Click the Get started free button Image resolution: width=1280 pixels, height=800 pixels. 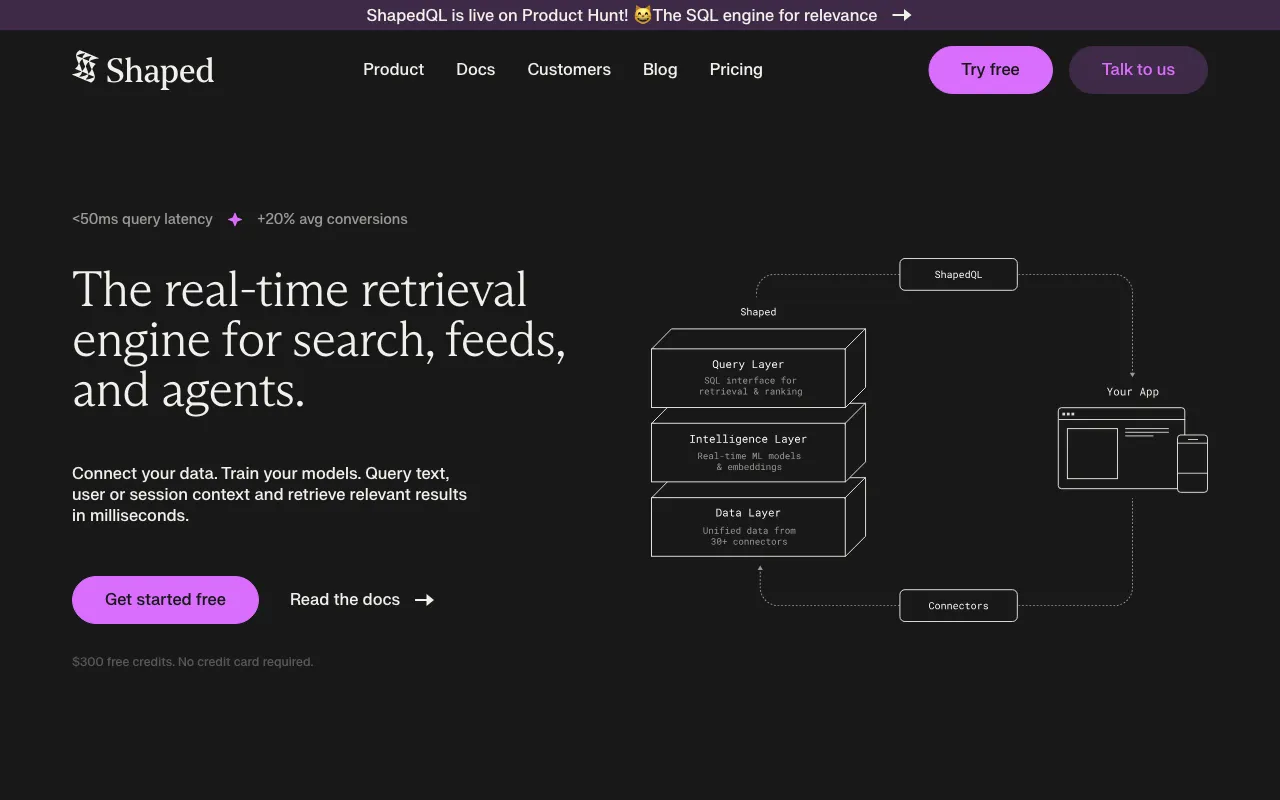point(165,600)
